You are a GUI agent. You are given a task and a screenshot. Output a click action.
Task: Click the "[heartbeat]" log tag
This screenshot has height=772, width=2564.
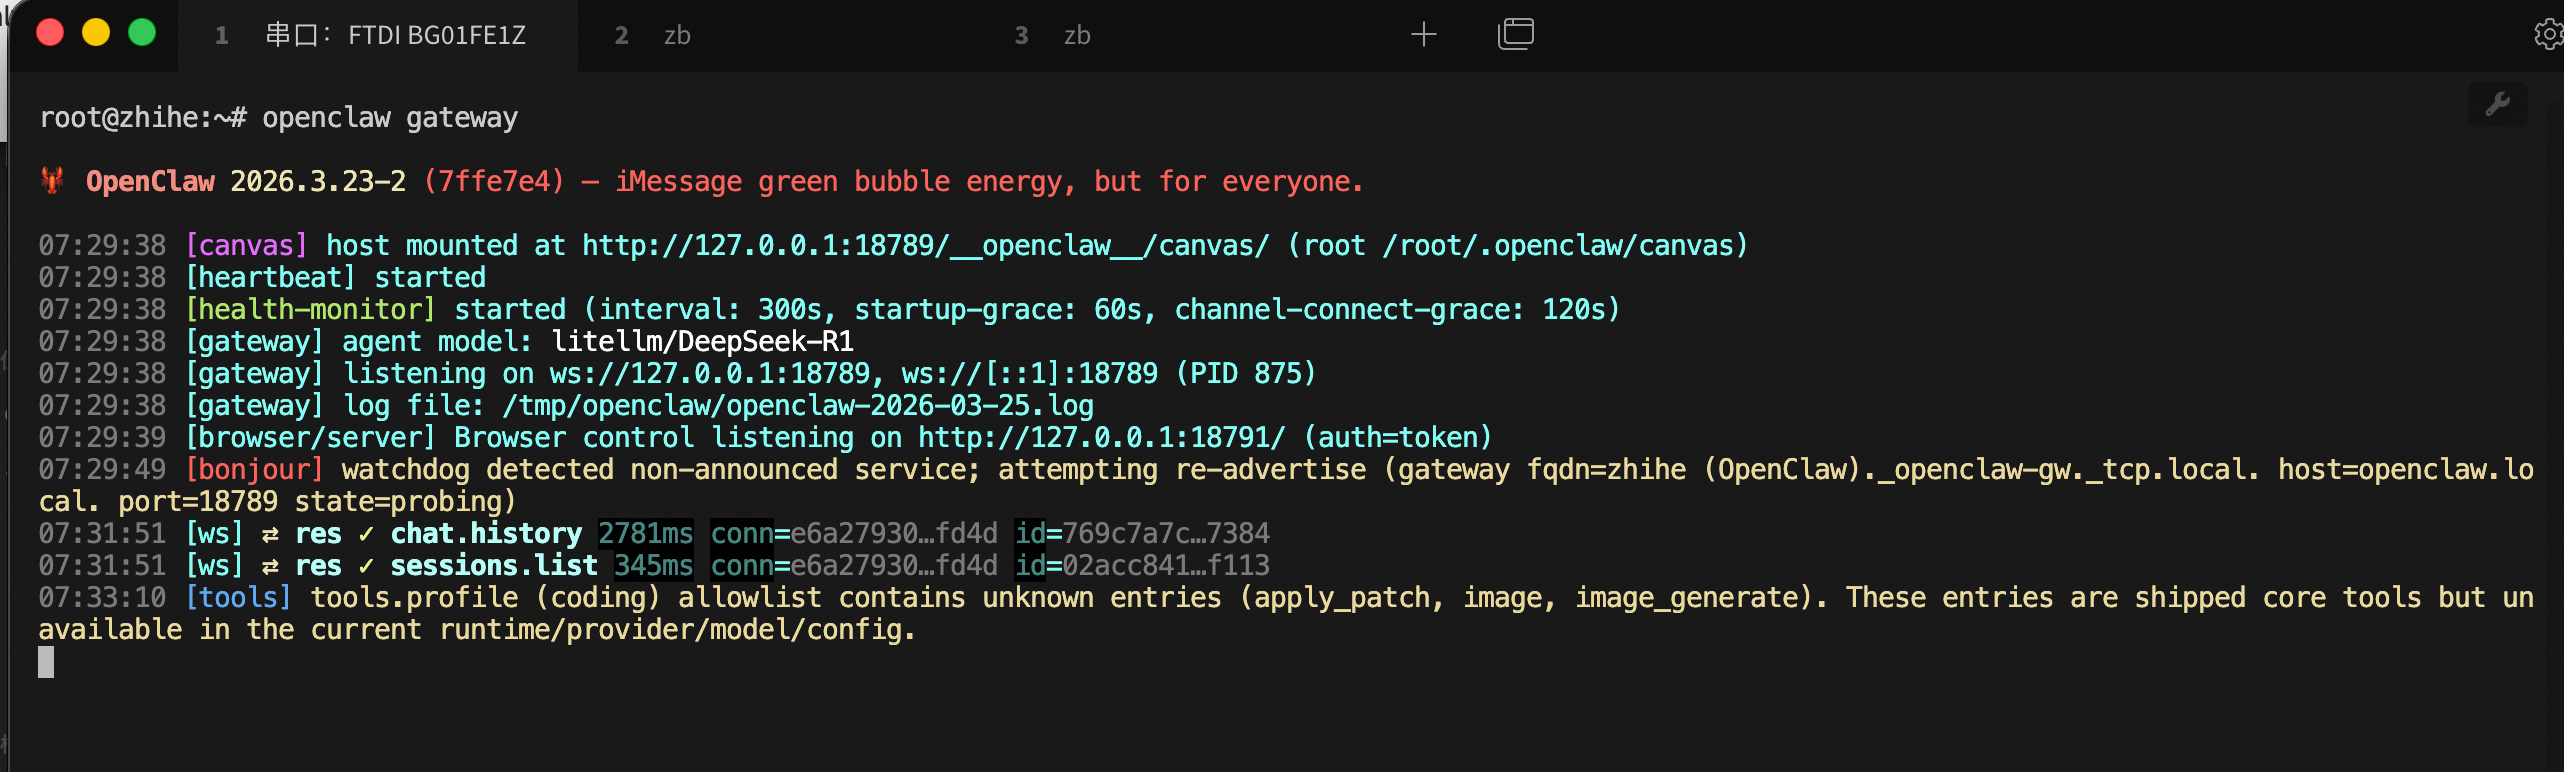coord(271,278)
